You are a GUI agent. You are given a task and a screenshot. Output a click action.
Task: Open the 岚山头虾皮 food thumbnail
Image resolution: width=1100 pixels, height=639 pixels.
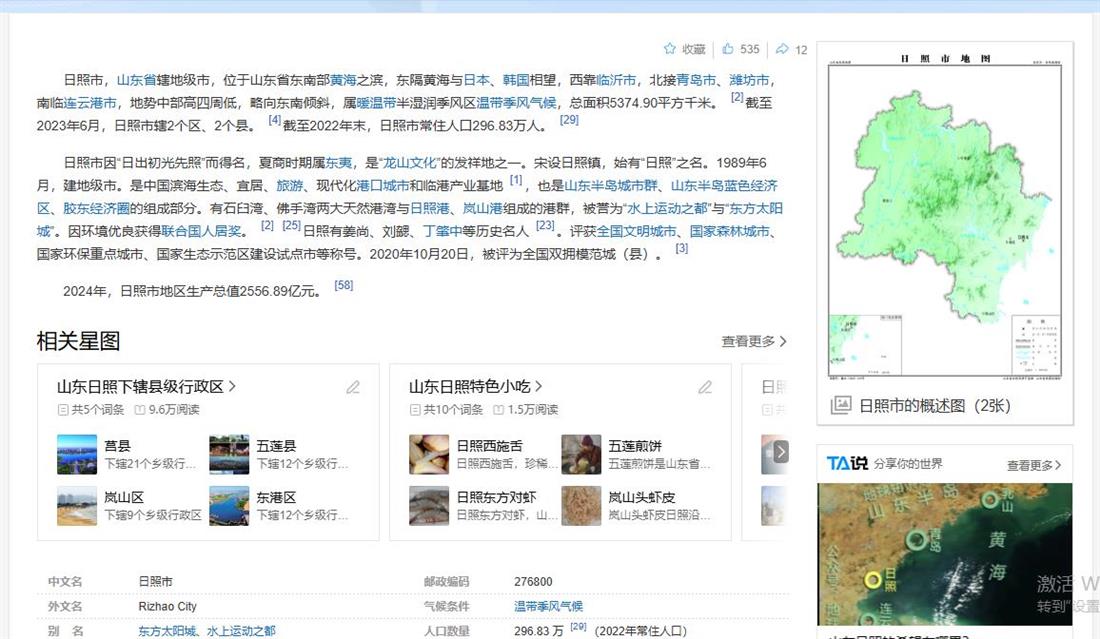point(582,506)
